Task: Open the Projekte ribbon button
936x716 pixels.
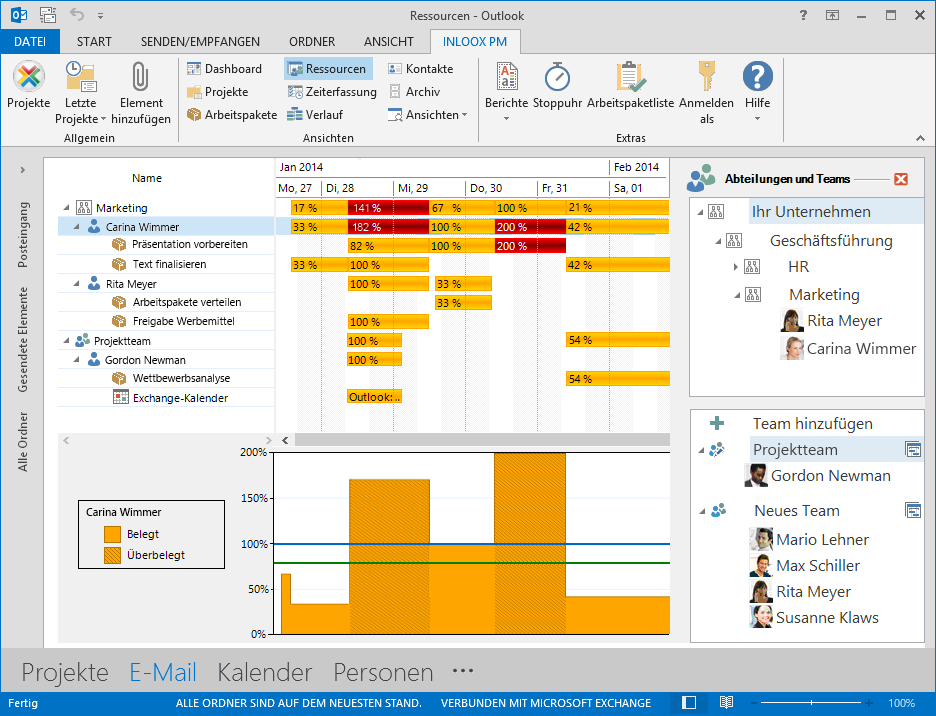Action: (29, 86)
